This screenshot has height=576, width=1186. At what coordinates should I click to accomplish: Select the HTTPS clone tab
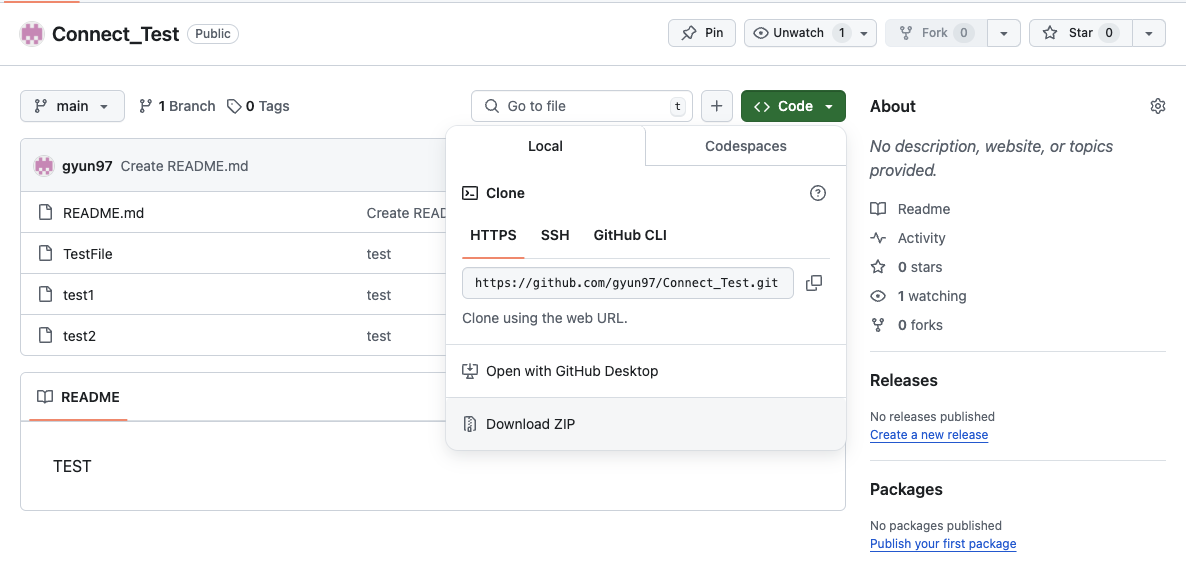pyautogui.click(x=493, y=235)
